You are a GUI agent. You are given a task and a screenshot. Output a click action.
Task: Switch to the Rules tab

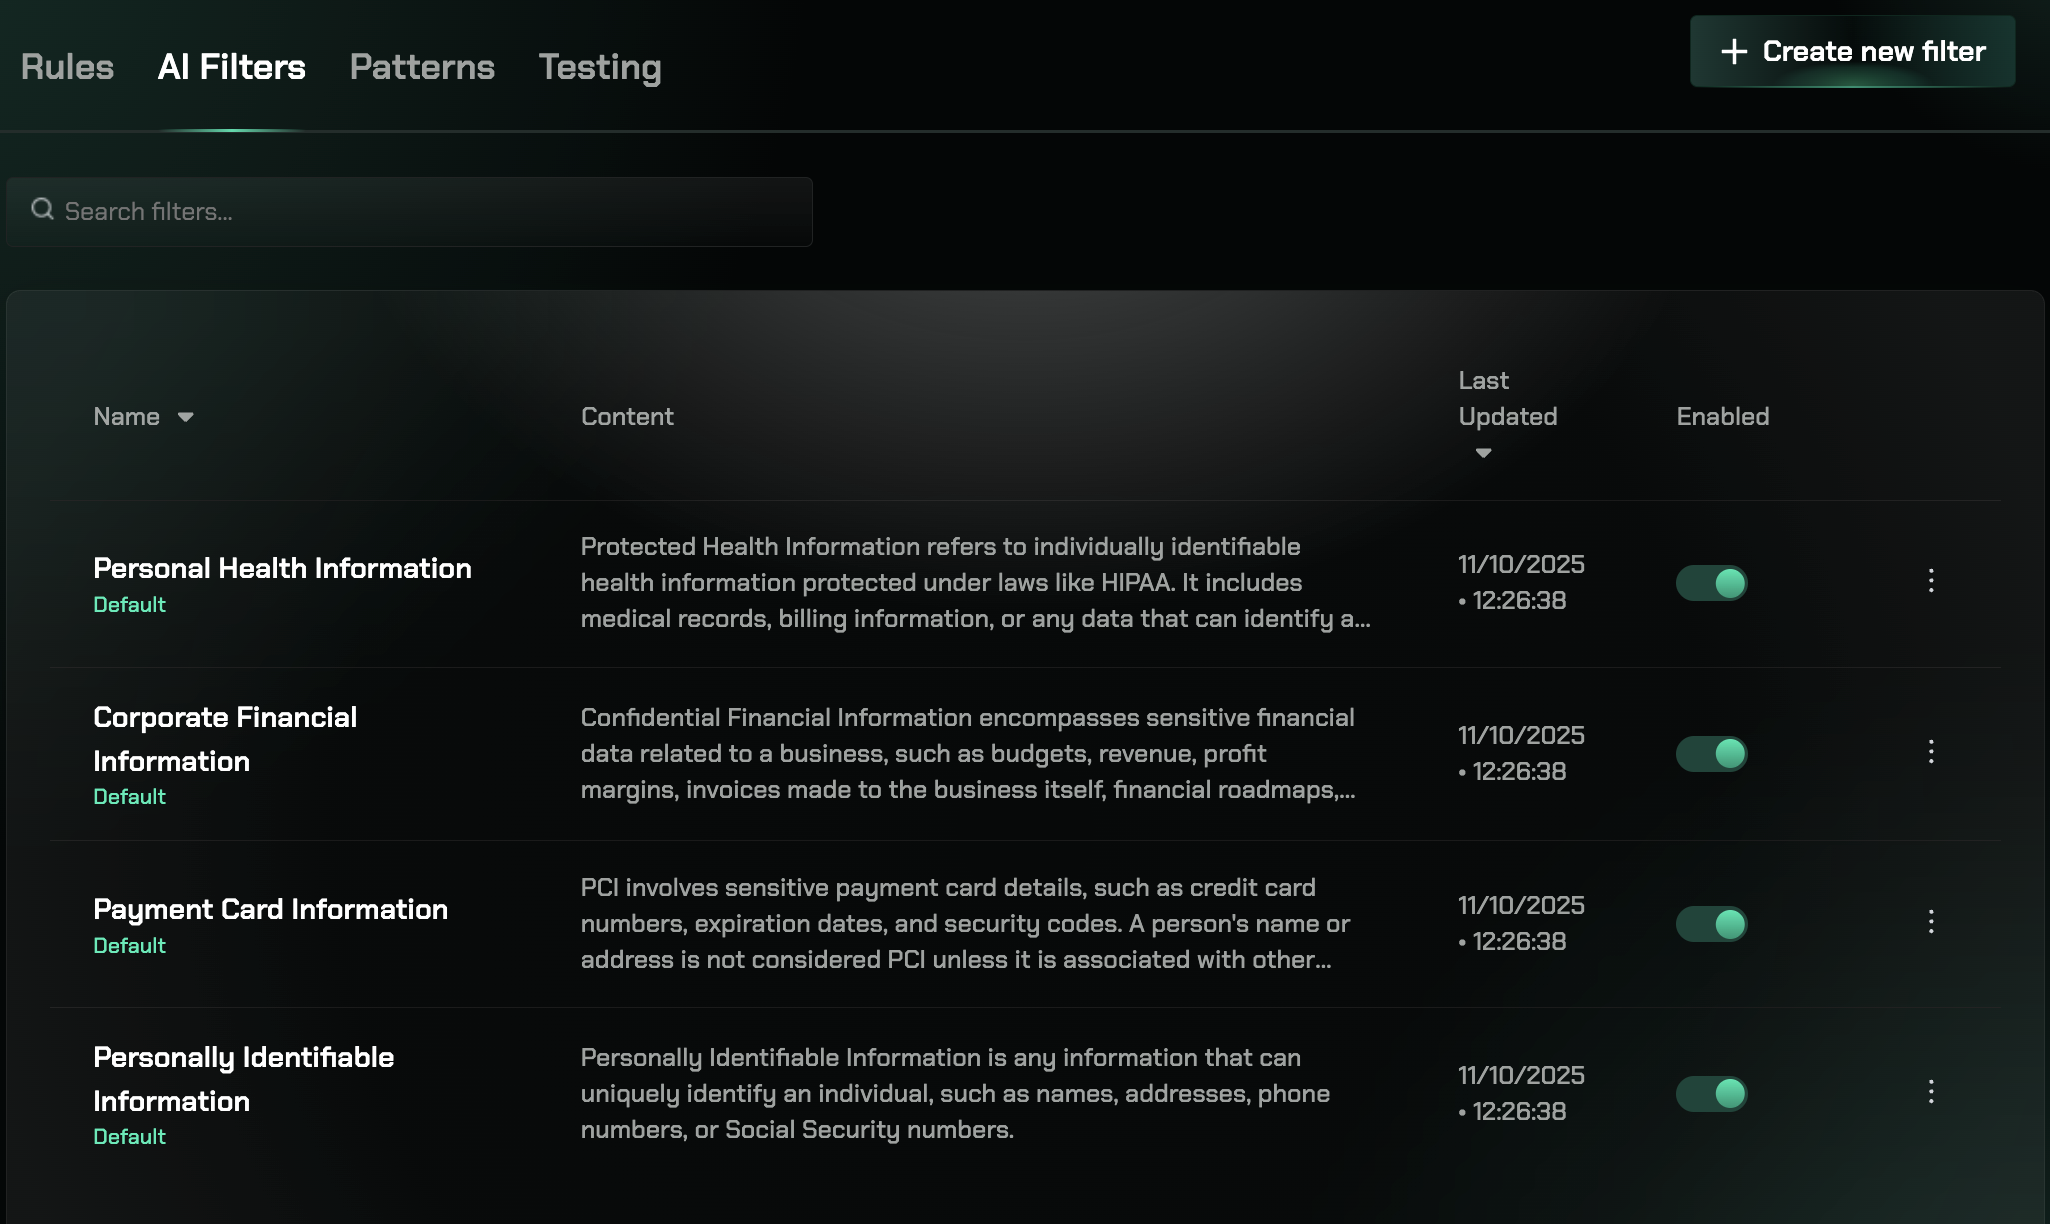67,67
